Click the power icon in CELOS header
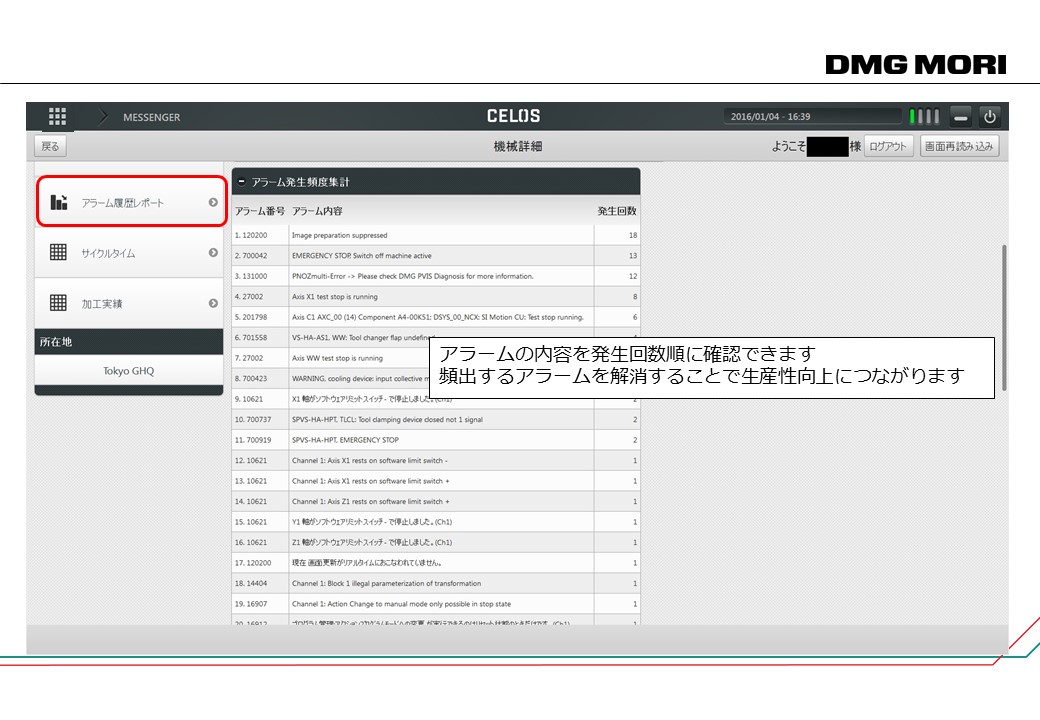 pos(990,117)
